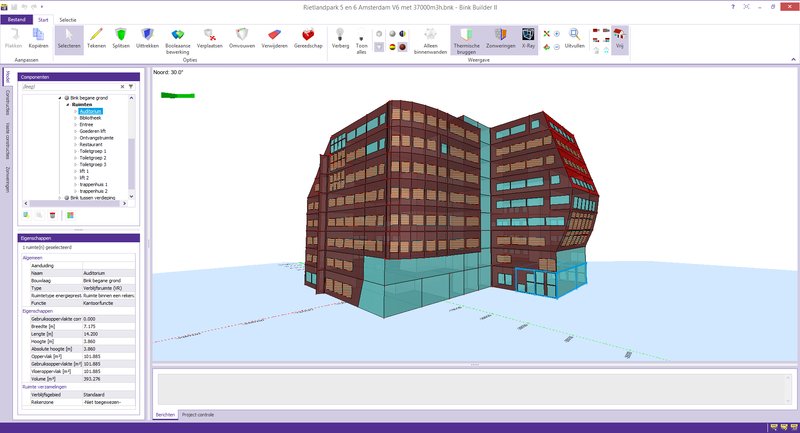Collapse the ribbon with chevron arrow
The height and width of the screenshot is (433, 800).
[793, 60]
